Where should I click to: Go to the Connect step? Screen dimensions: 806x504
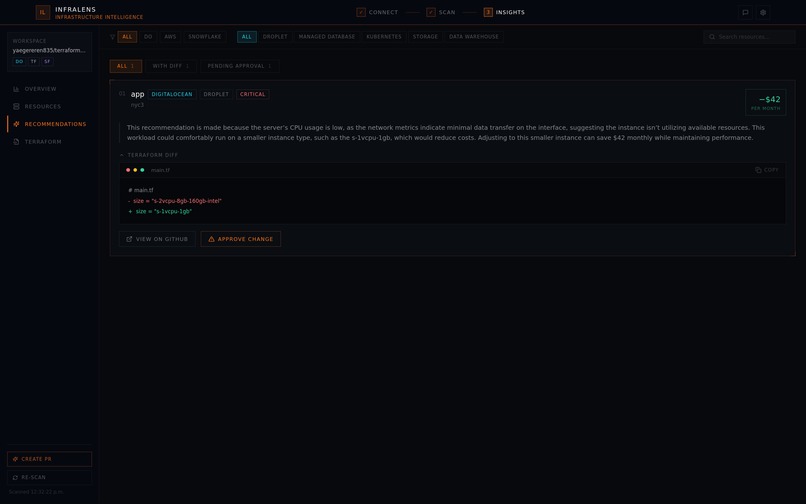(x=377, y=12)
